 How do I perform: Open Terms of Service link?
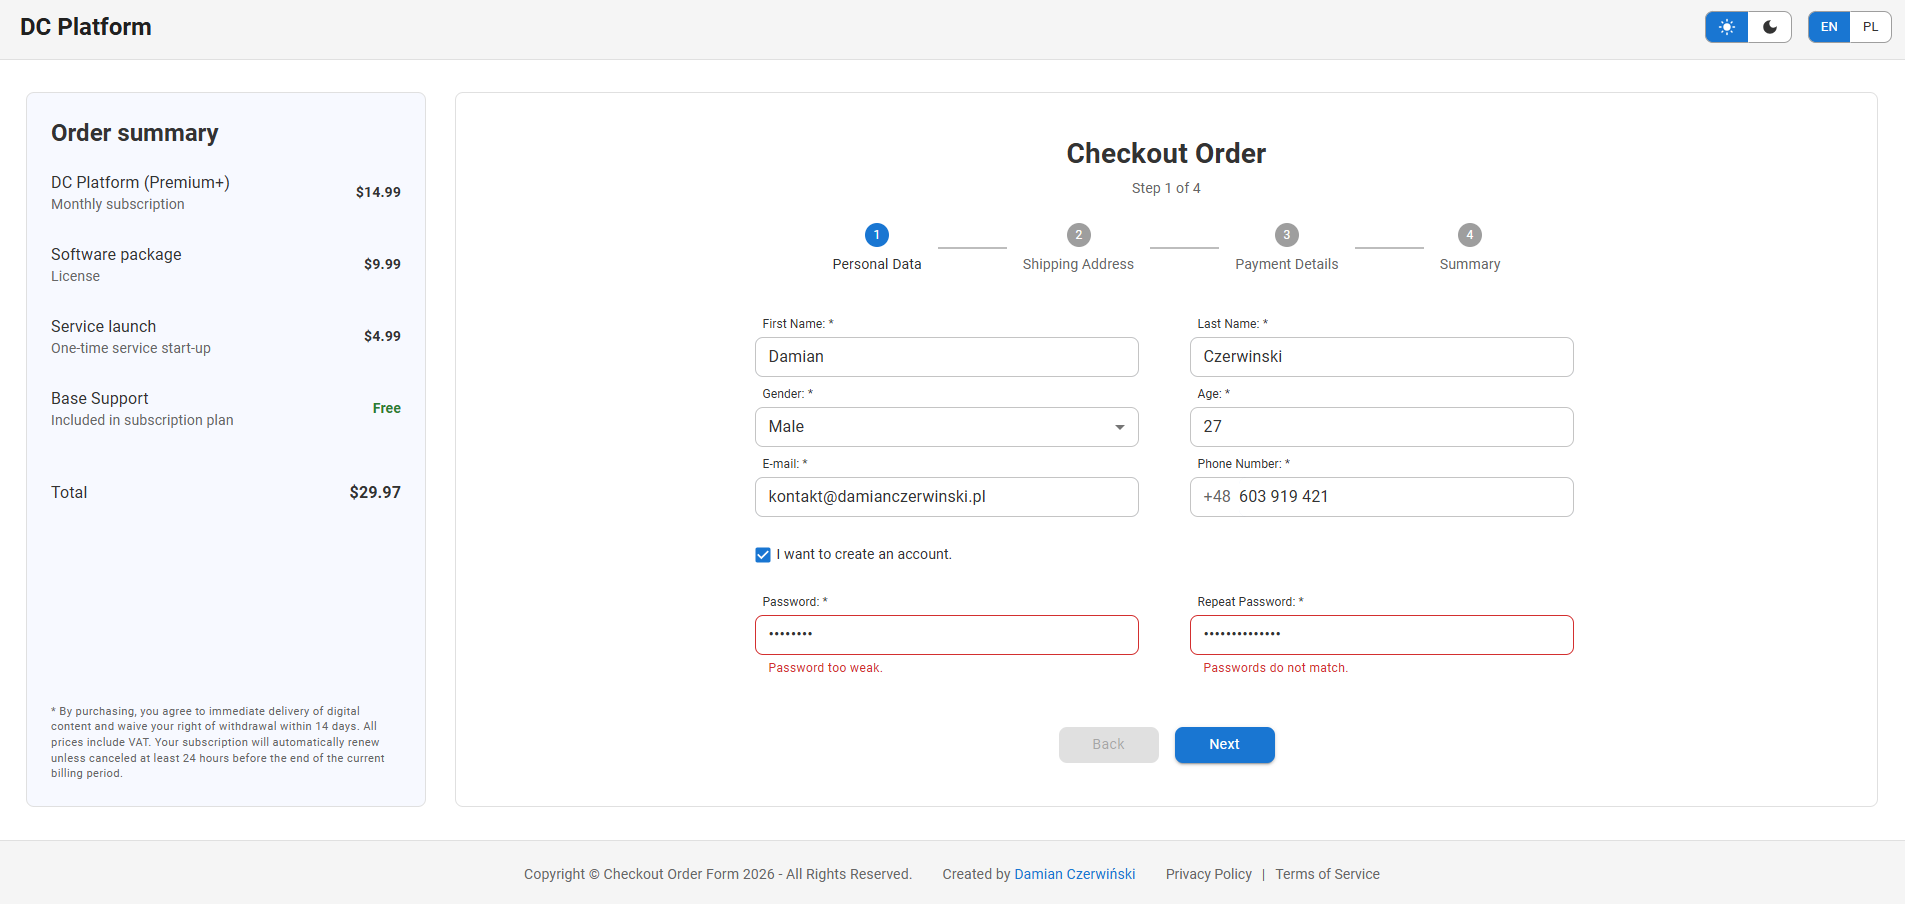pyautogui.click(x=1327, y=874)
